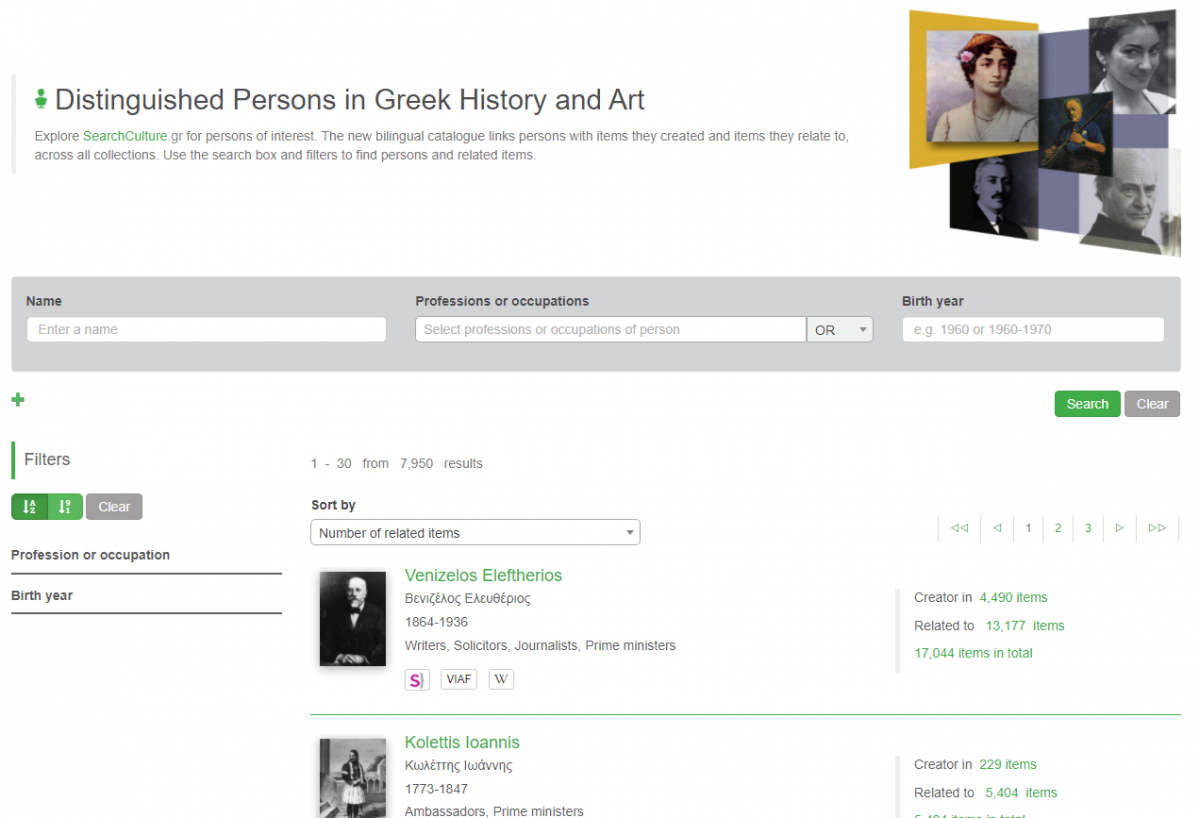This screenshot has height=818, width=1200.
Task: Open the VIAF badge for Venizelos
Action: pyautogui.click(x=459, y=680)
